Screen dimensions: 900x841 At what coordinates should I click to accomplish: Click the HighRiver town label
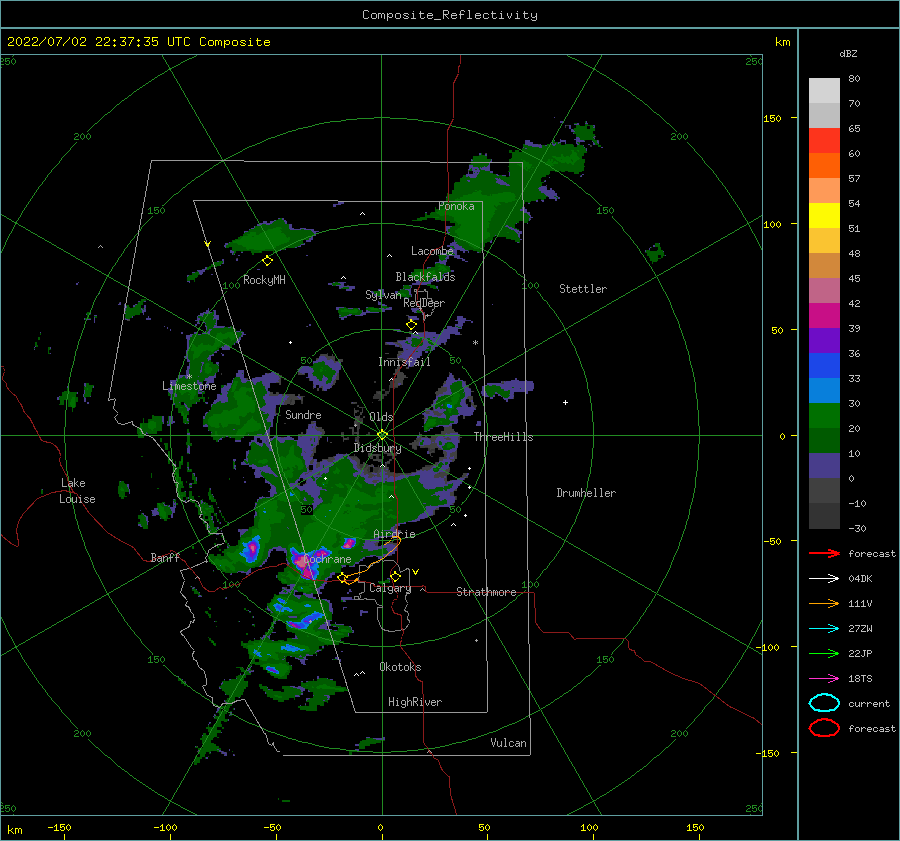pyautogui.click(x=415, y=702)
